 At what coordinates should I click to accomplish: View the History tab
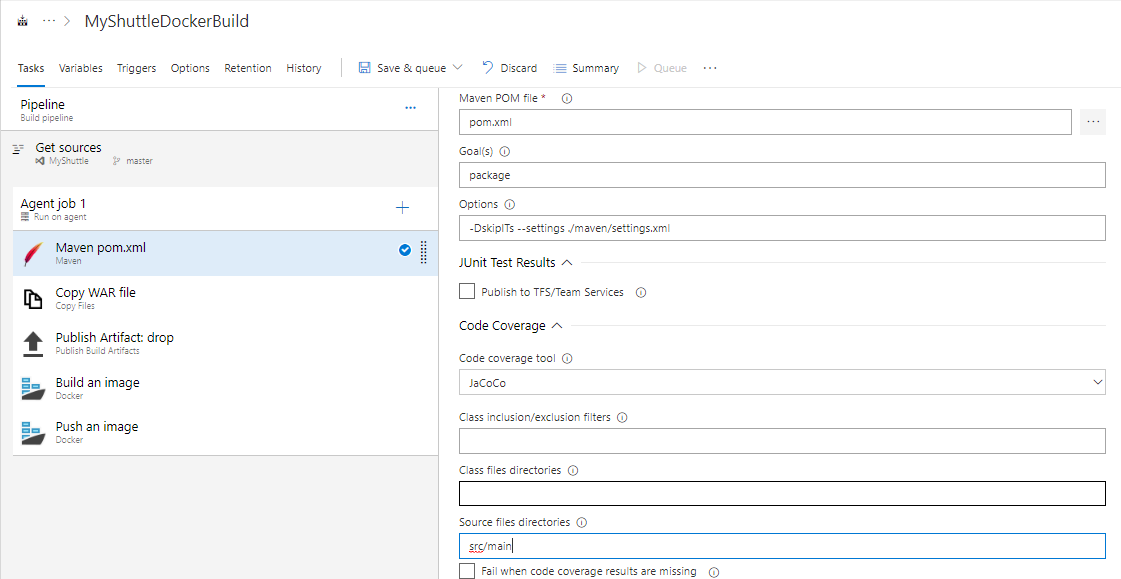[304, 68]
